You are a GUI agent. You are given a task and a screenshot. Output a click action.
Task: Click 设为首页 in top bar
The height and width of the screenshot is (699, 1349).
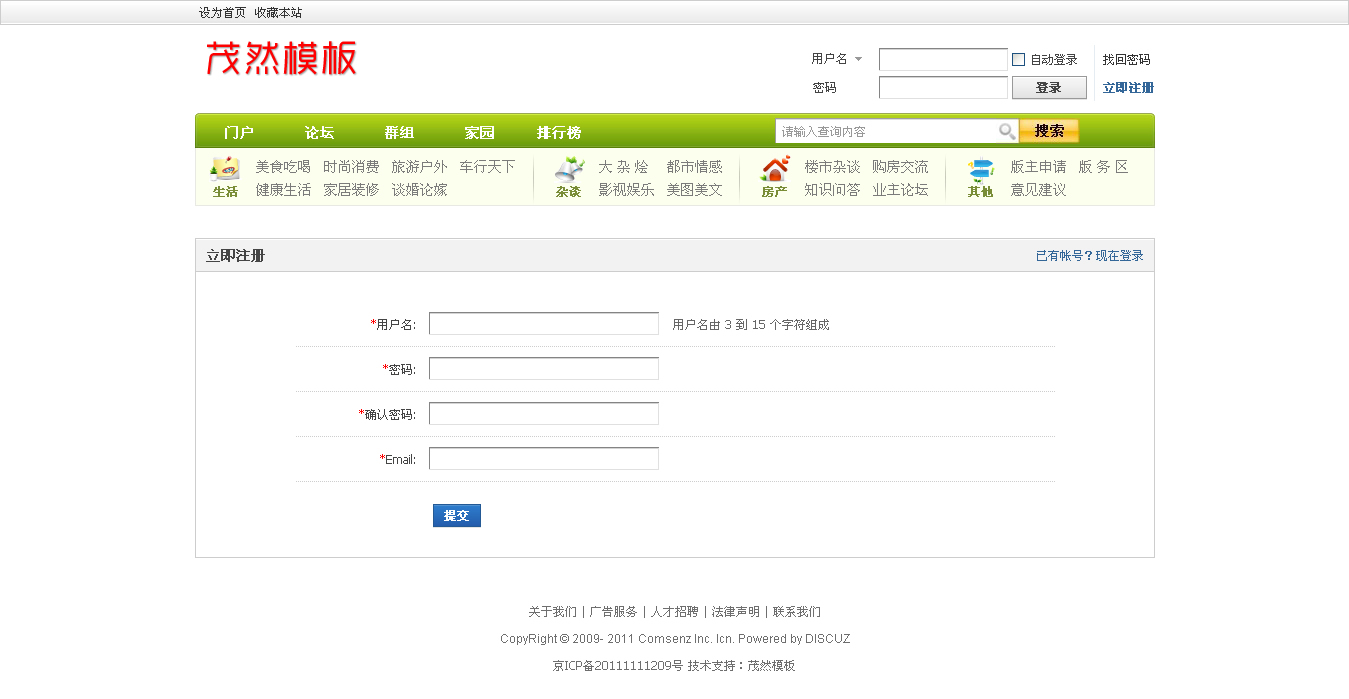tap(222, 13)
